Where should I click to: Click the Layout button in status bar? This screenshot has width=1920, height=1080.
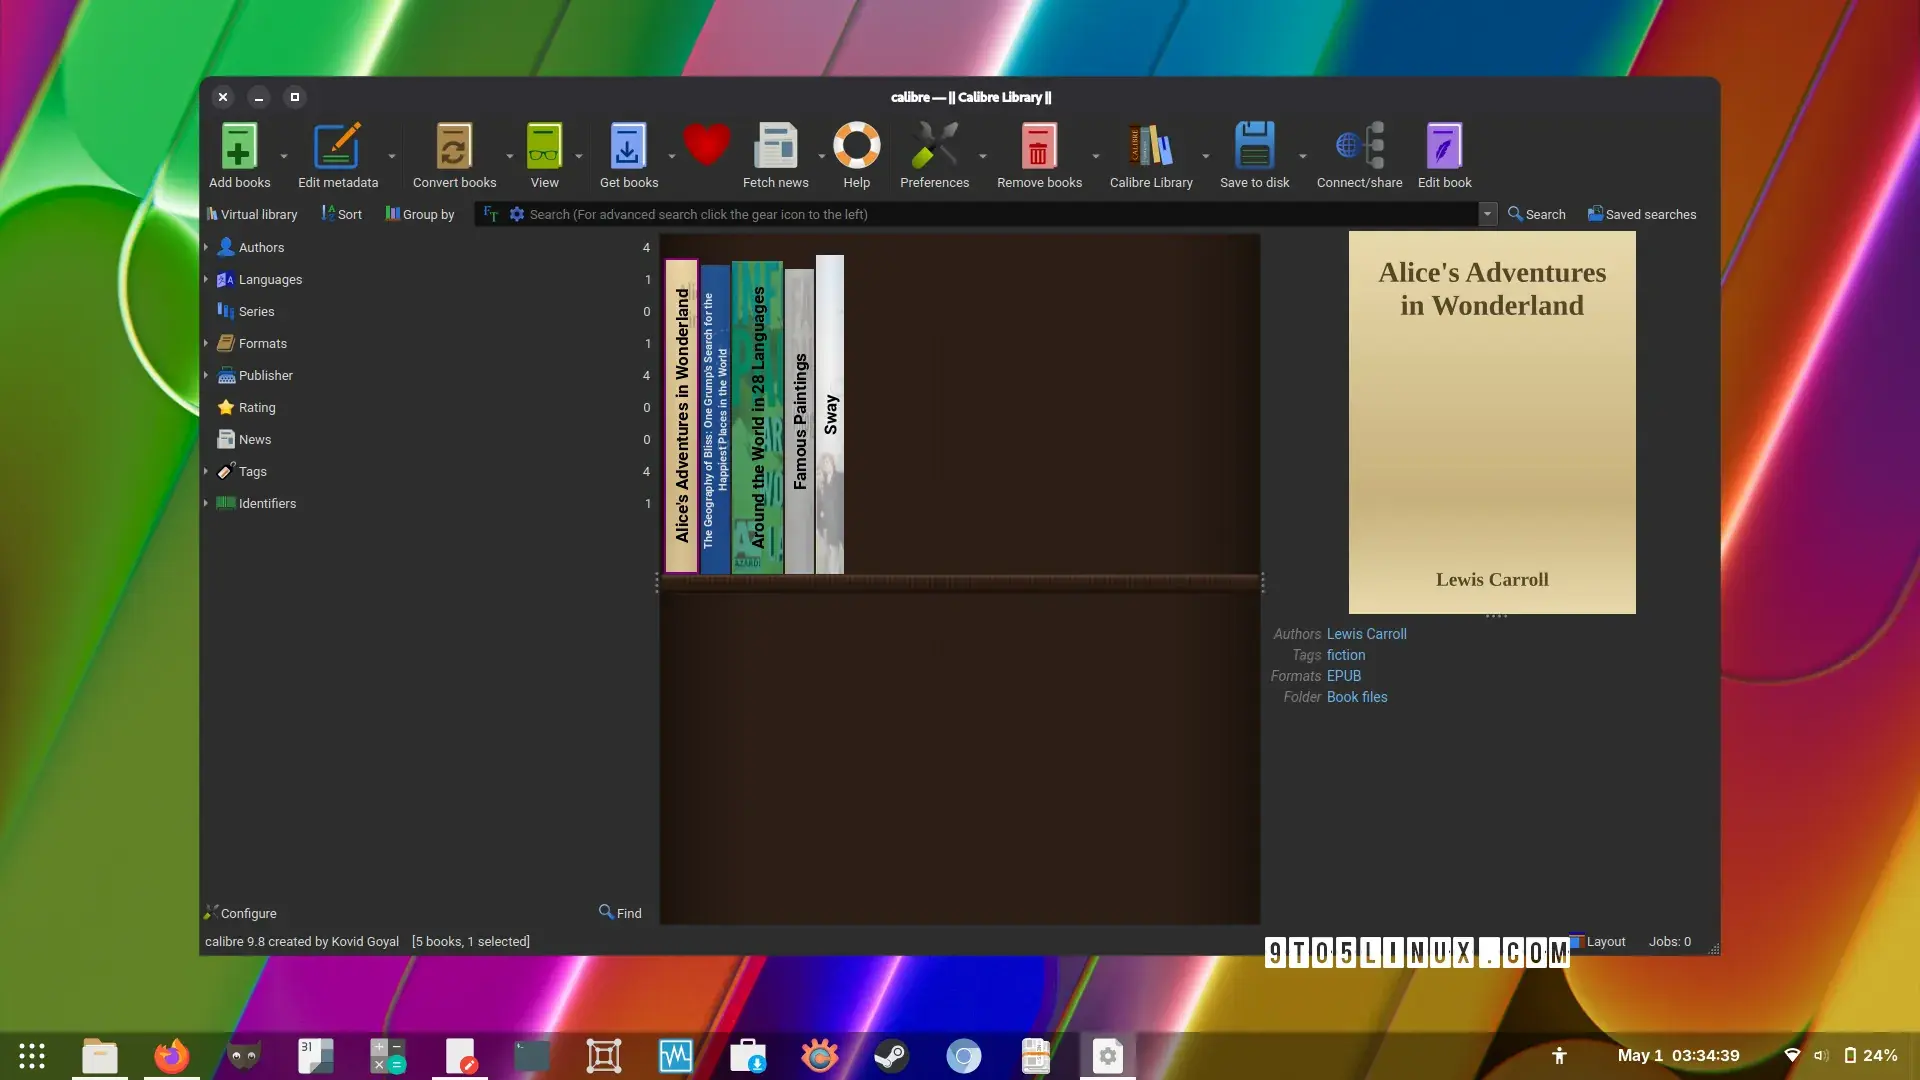[x=1598, y=942]
